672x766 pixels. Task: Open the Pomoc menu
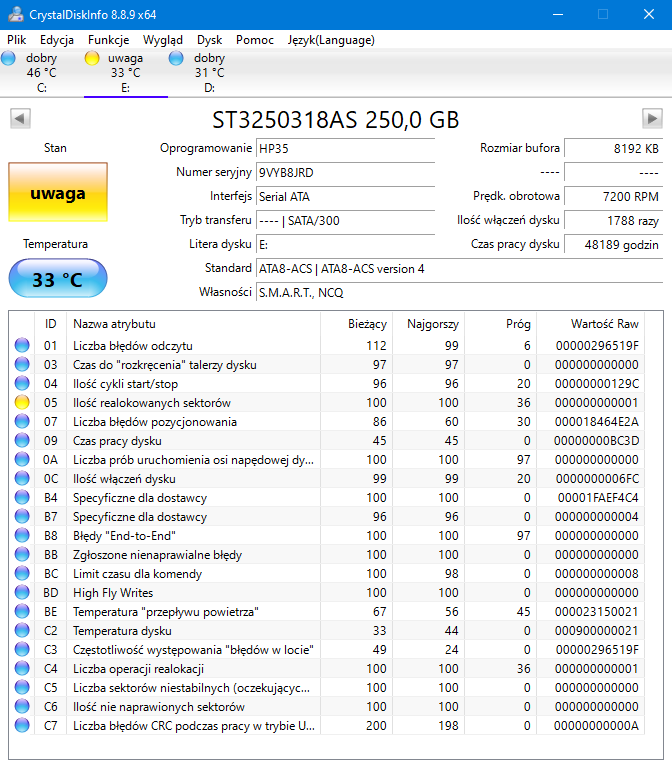254,40
